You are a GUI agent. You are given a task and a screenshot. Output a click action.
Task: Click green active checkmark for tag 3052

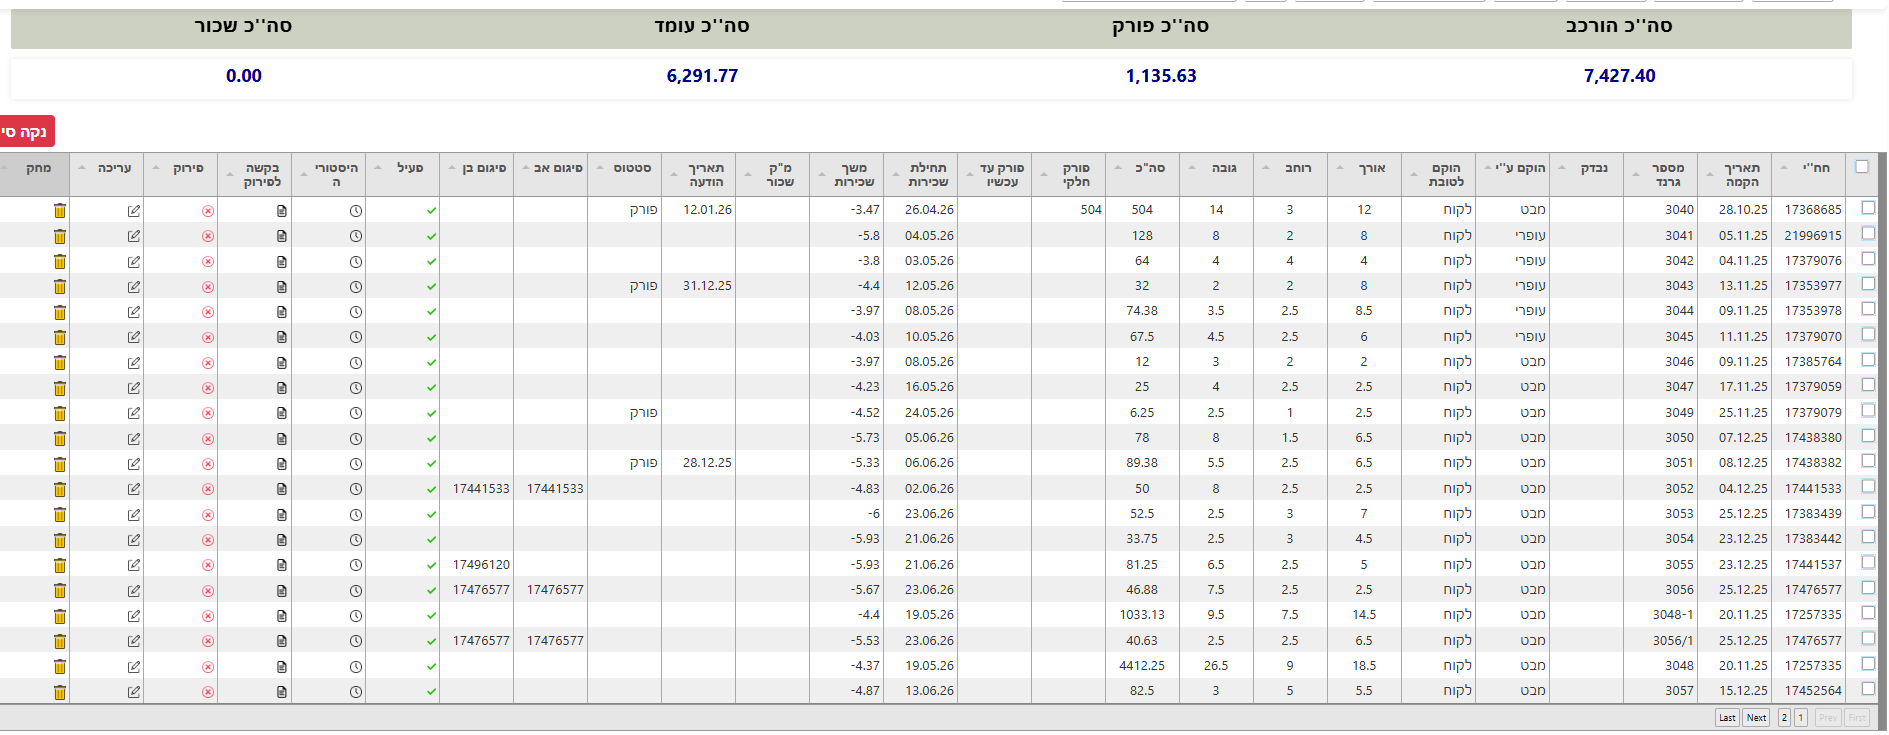[431, 490]
